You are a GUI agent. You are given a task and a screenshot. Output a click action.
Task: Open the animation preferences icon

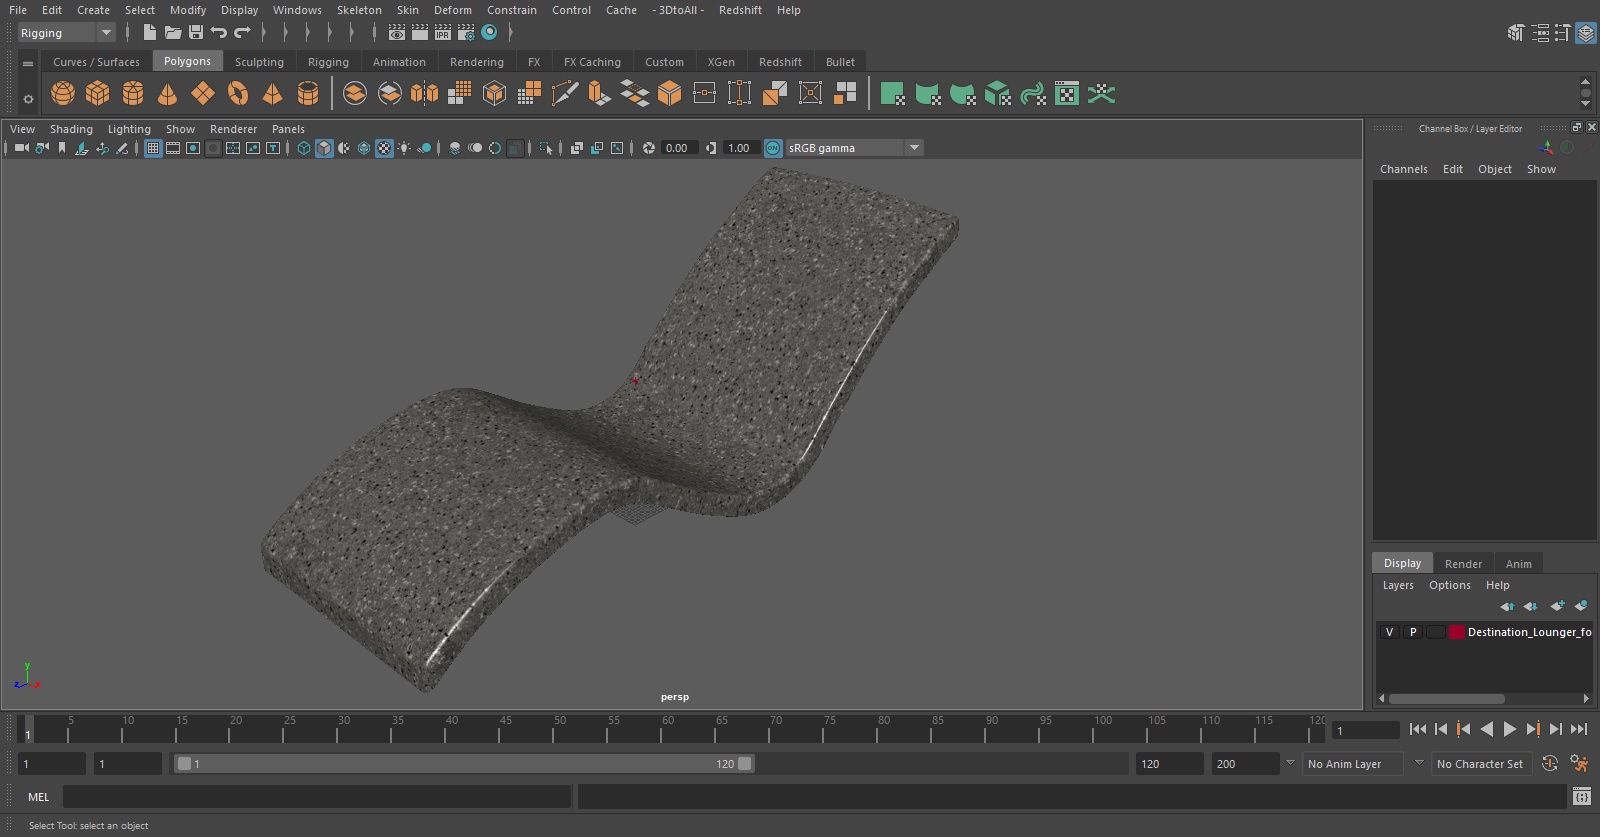[1579, 764]
